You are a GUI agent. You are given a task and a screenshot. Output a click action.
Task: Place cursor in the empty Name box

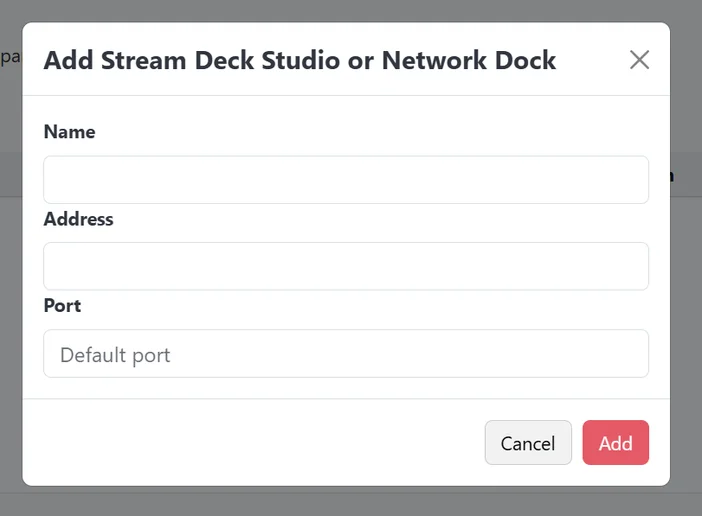point(346,180)
